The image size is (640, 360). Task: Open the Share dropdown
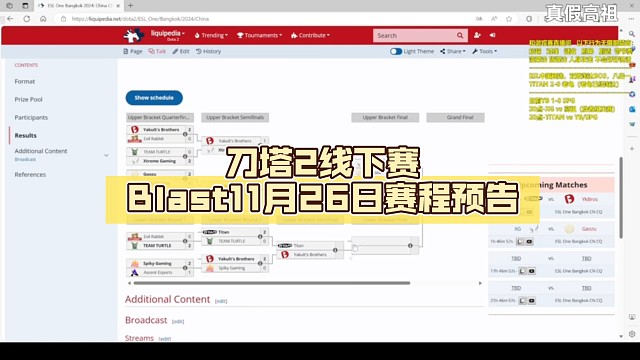pyautogui.click(x=453, y=51)
